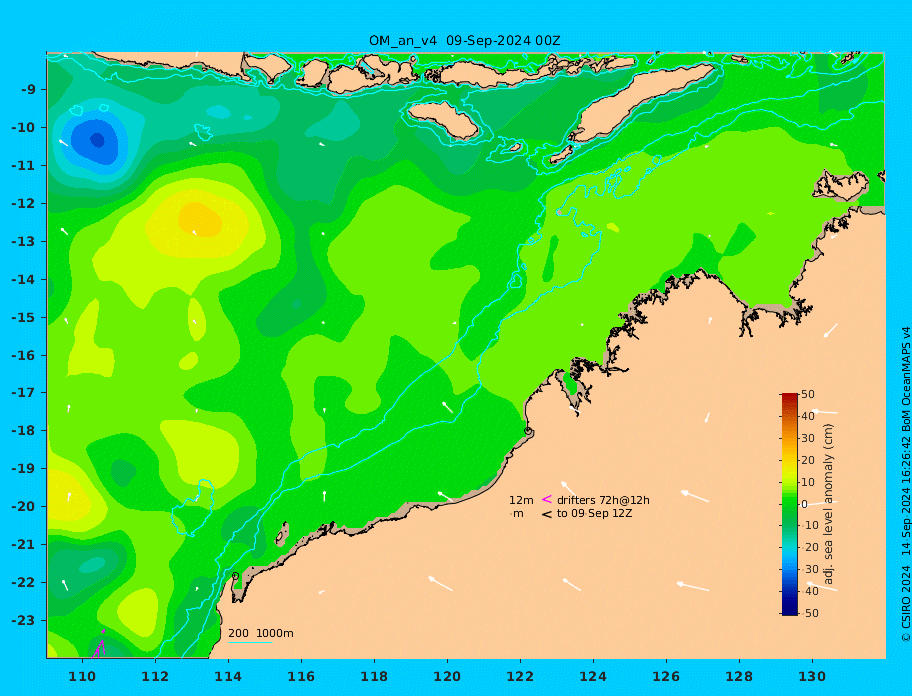Click the longitude axis label 114
Image resolution: width=912 pixels, height=696 pixels.
[x=228, y=677]
